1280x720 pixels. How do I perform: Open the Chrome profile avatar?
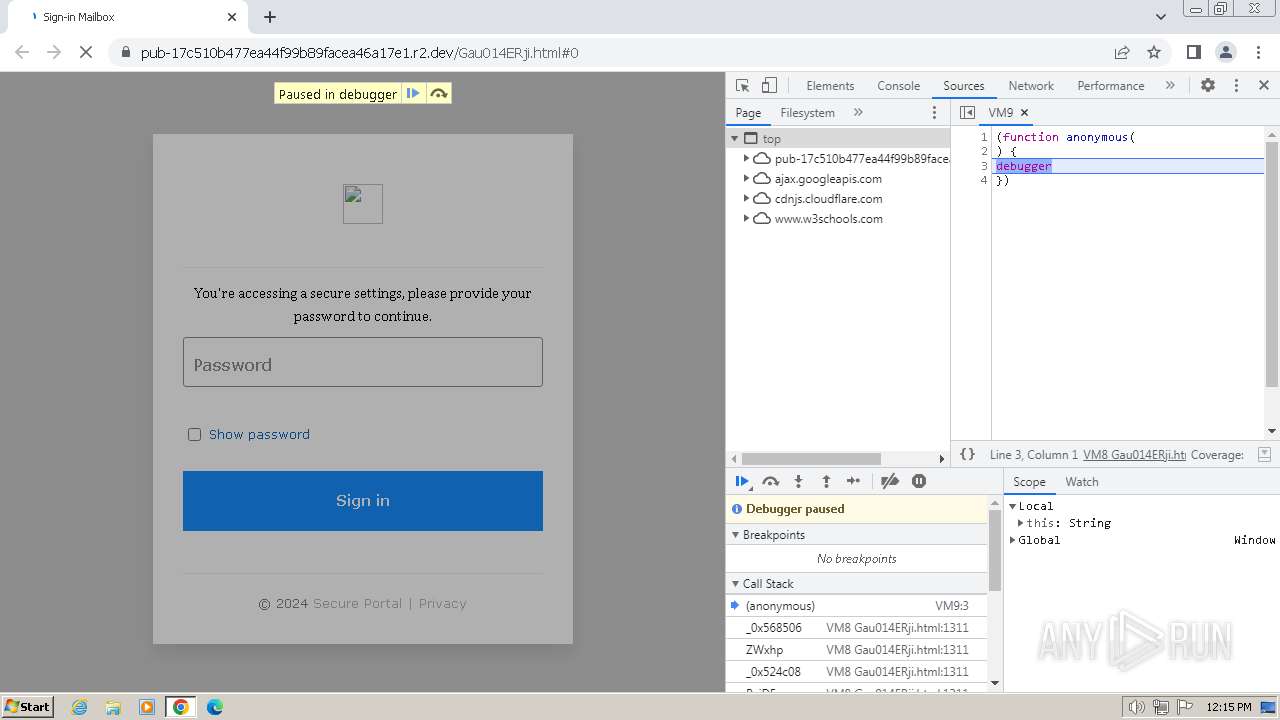pyautogui.click(x=1225, y=52)
